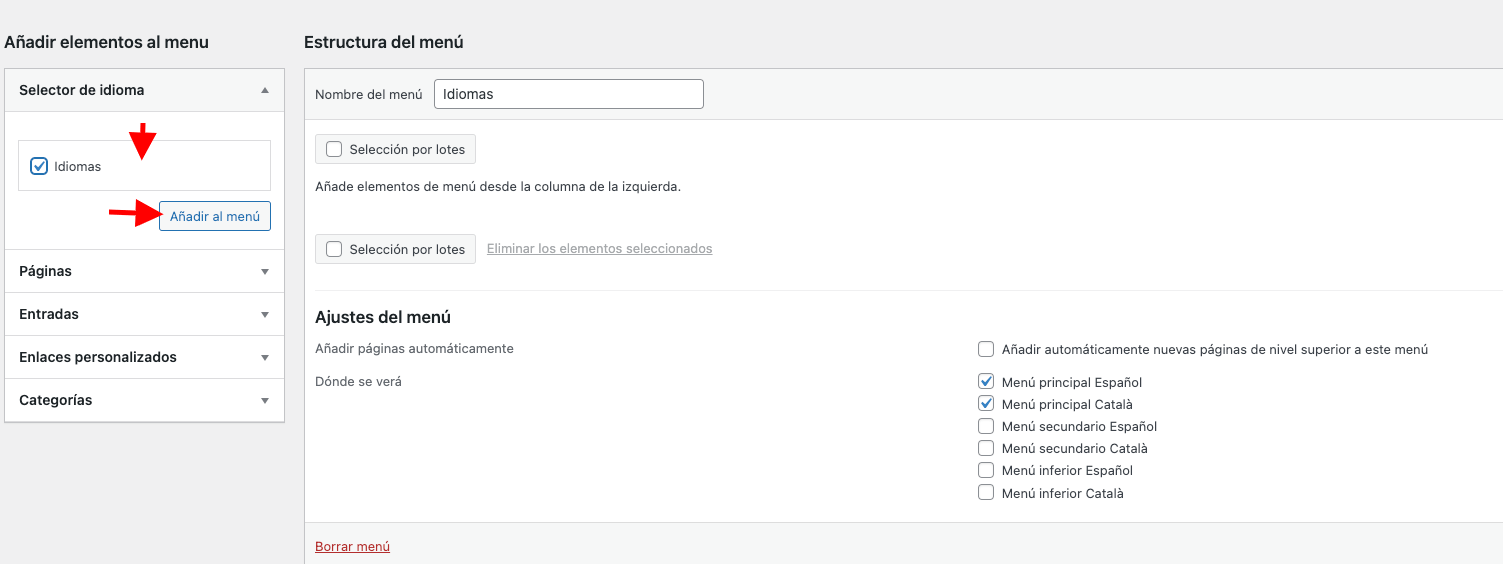The height and width of the screenshot is (564, 1503).
Task: Uncheck Menú principal Español
Action: click(x=986, y=382)
